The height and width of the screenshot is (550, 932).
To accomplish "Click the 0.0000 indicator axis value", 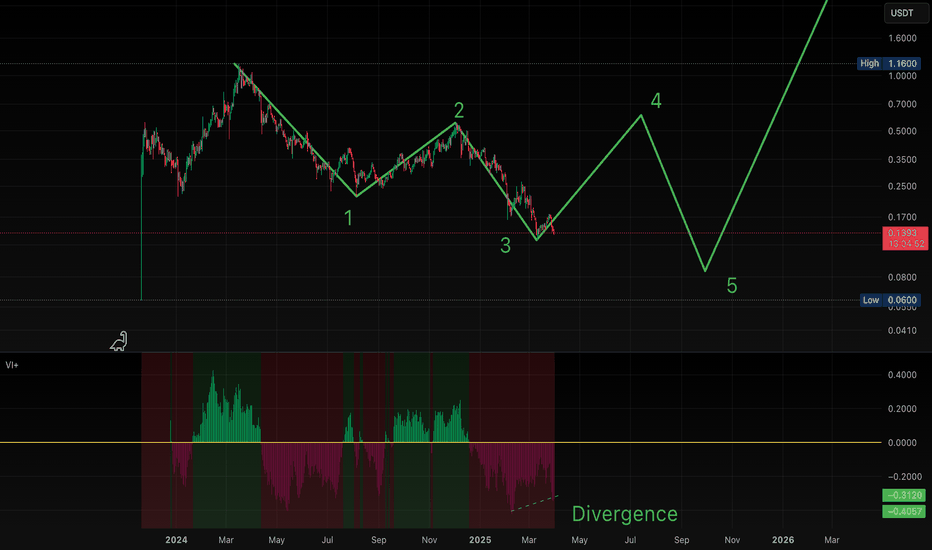I will pos(902,442).
